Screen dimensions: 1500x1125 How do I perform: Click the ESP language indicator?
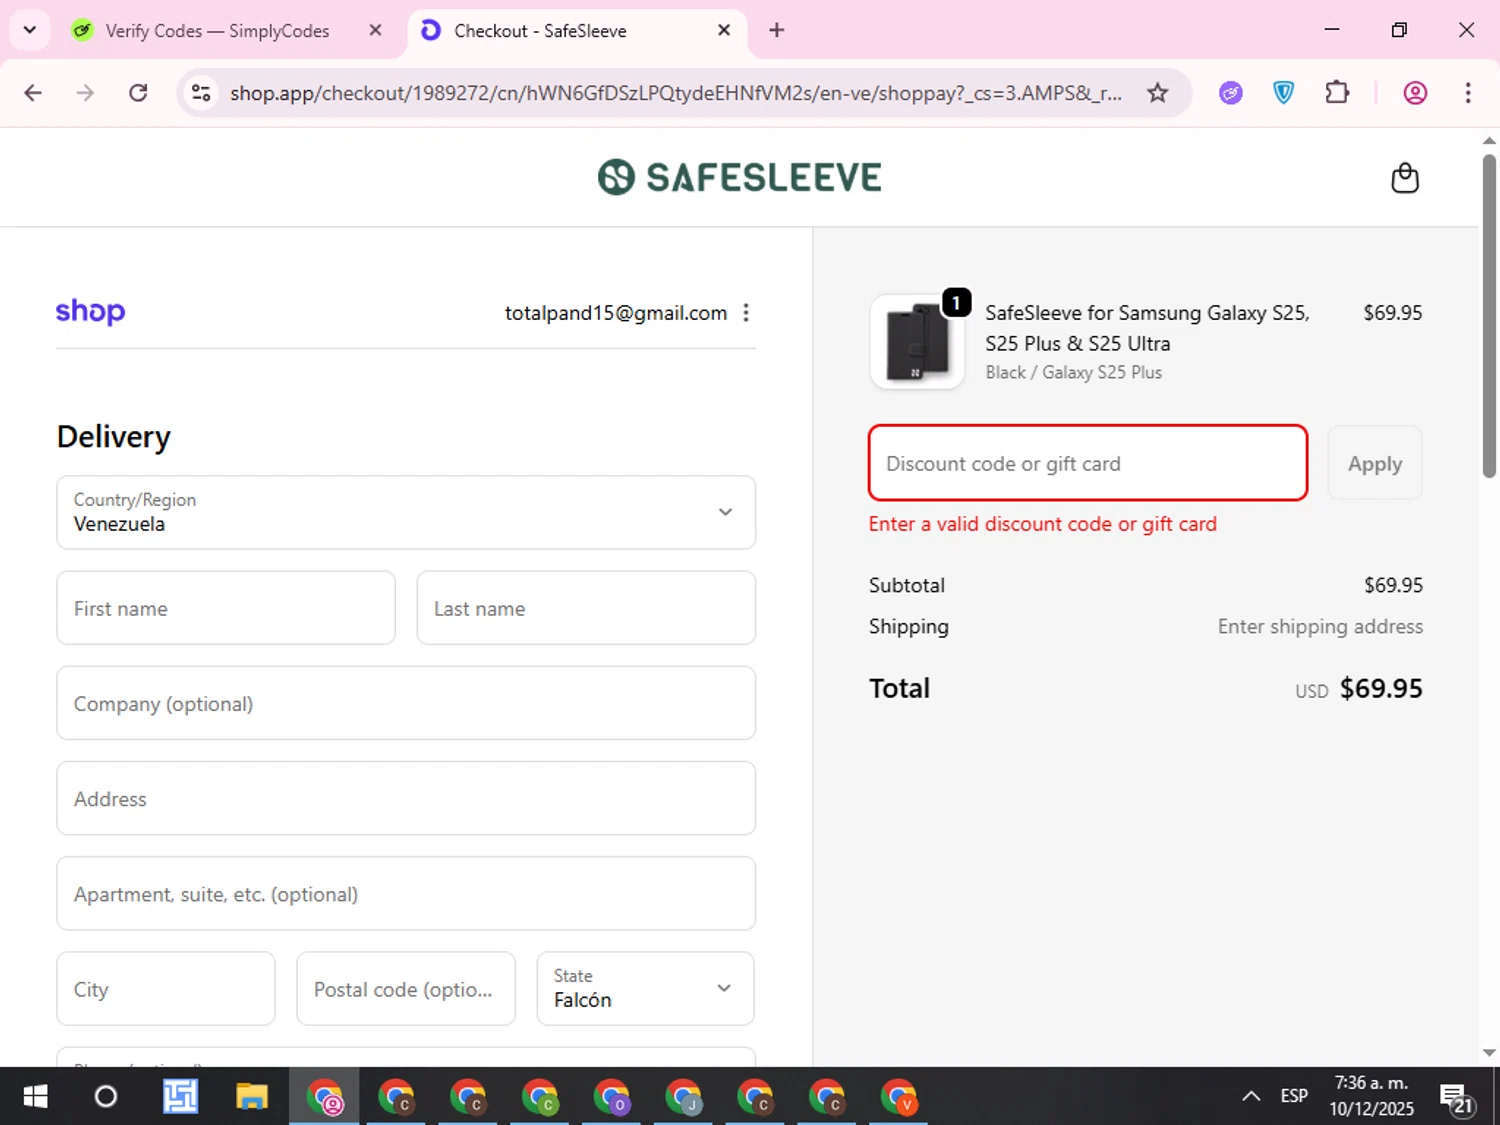click(1294, 1096)
